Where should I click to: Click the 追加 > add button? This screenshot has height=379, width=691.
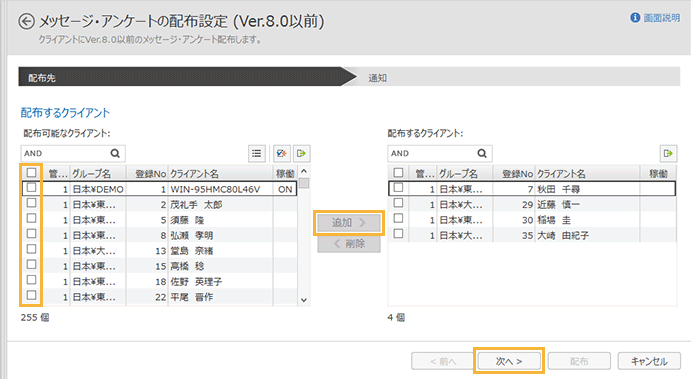click(349, 223)
